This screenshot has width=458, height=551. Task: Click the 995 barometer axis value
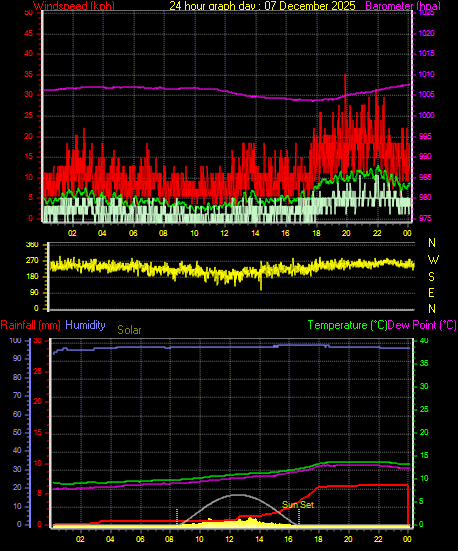tap(425, 136)
